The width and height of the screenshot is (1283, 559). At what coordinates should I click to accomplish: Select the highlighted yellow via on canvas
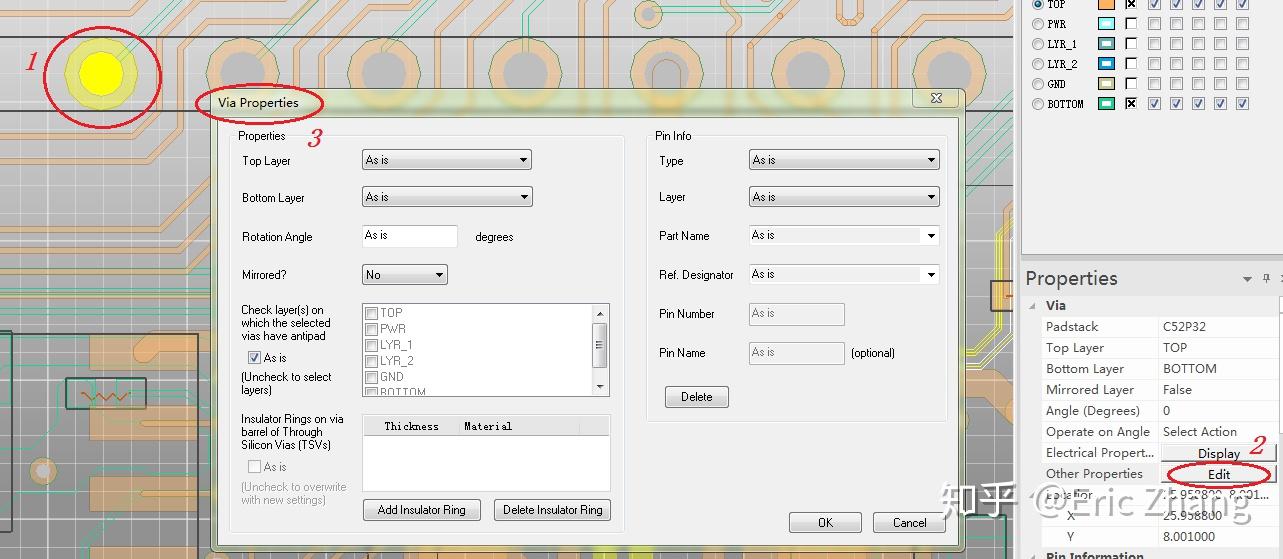click(101, 73)
